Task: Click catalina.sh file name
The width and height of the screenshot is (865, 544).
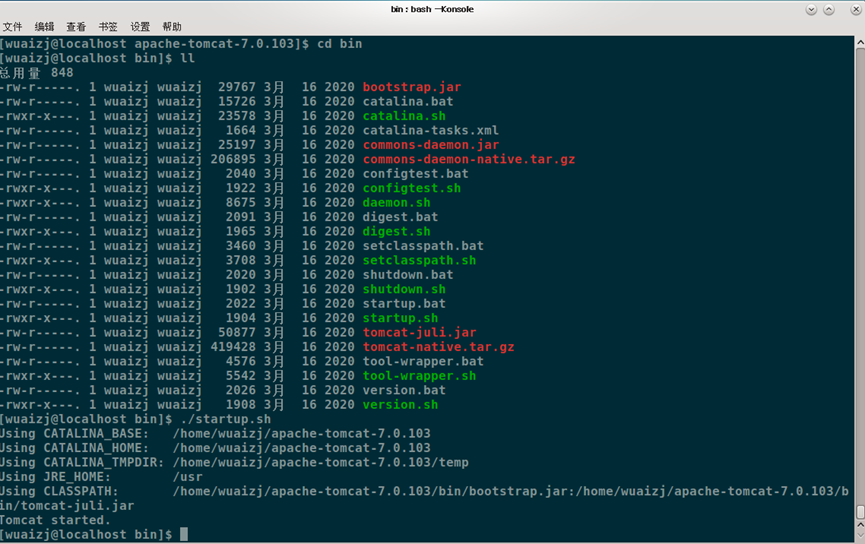Action: [x=404, y=116]
